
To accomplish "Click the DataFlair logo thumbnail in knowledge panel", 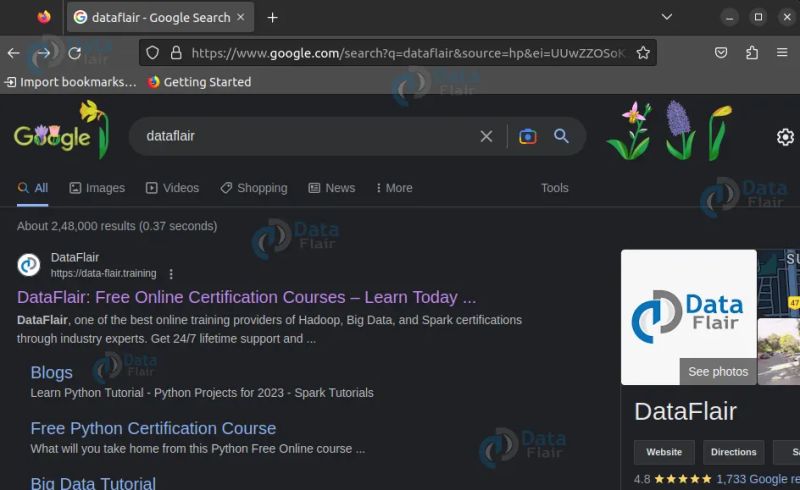I will [x=688, y=317].
